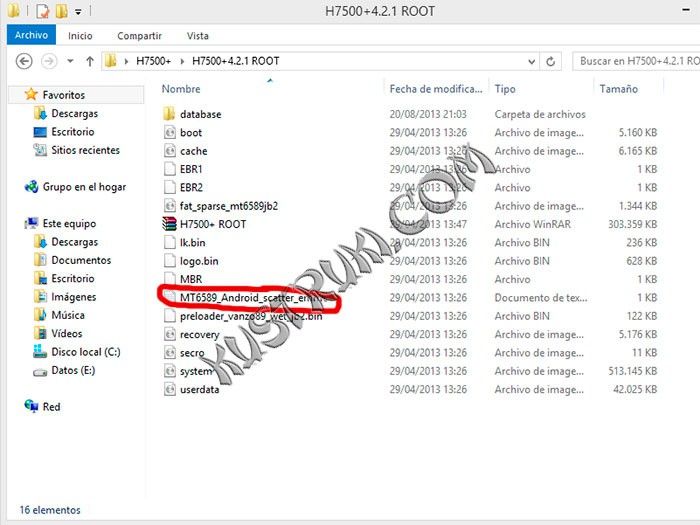Sort by the Tipo column header
The height and width of the screenshot is (525, 700).
505,89
